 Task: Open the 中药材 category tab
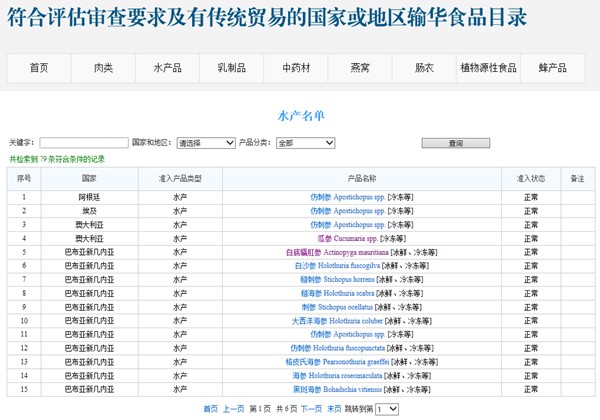[296, 68]
